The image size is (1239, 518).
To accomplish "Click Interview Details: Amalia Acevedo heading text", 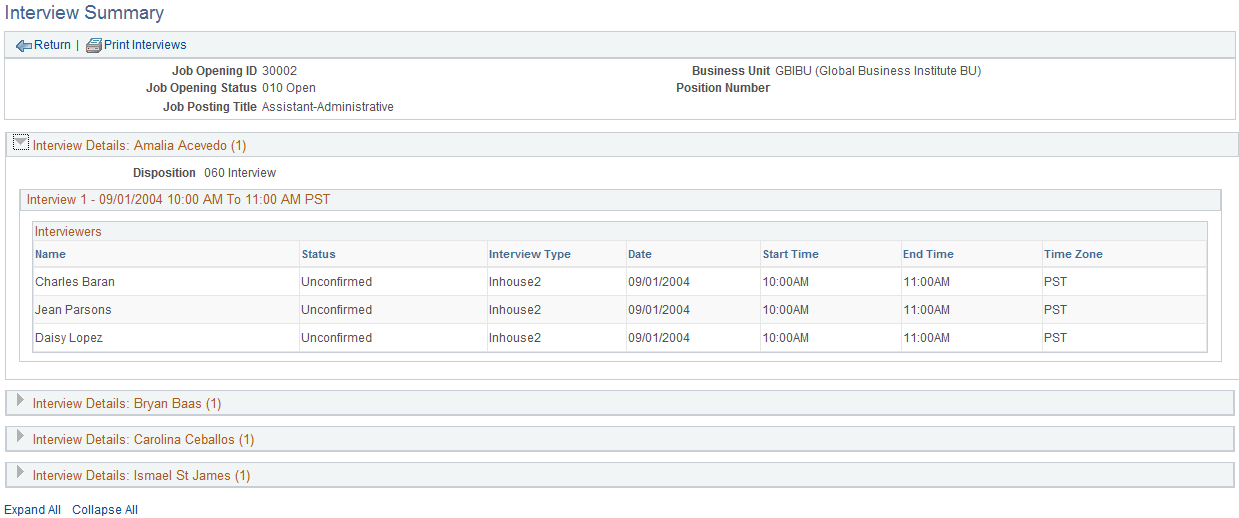I will 139,146.
